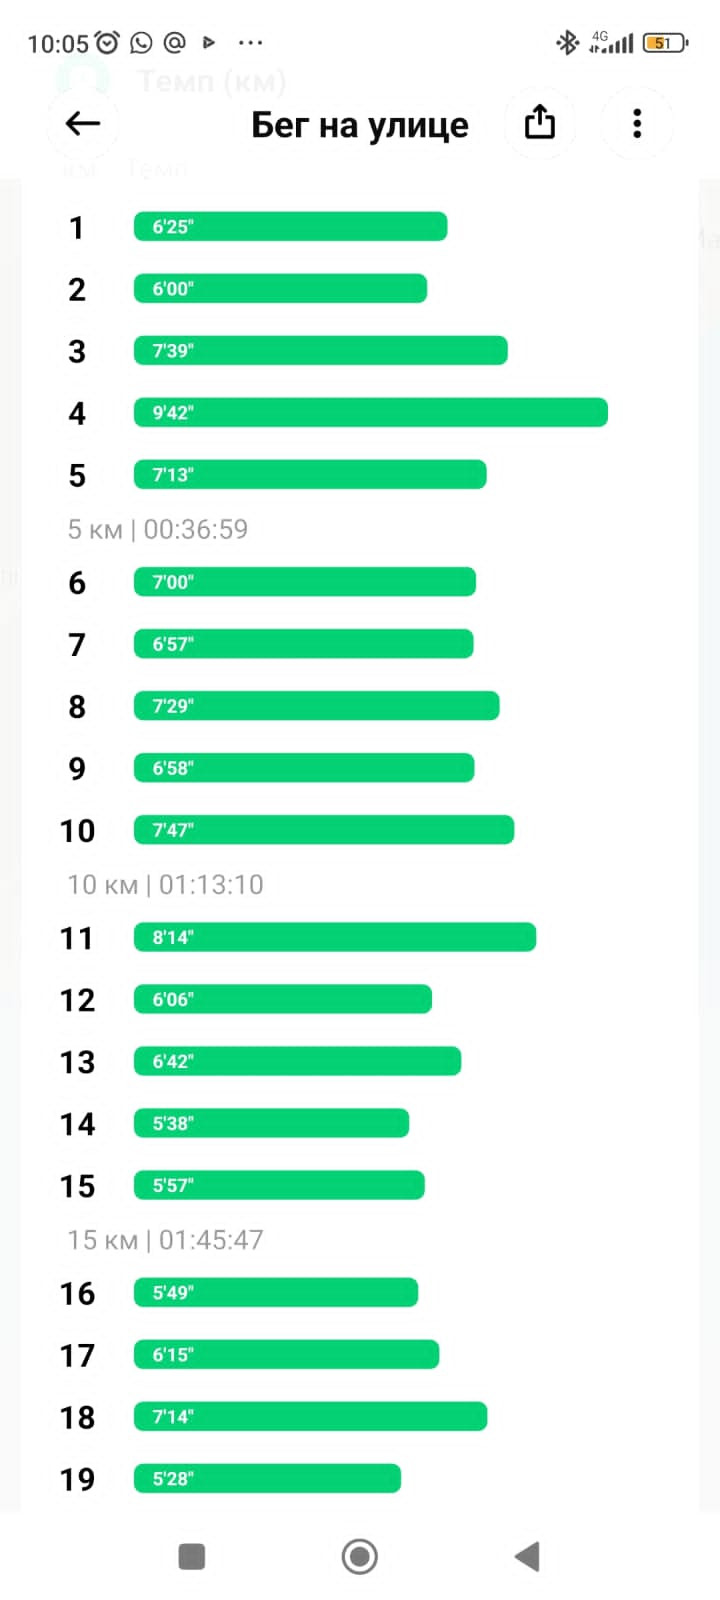Tap the alarm clock status icon
Viewport: 720px width, 1600px height.
(107, 42)
